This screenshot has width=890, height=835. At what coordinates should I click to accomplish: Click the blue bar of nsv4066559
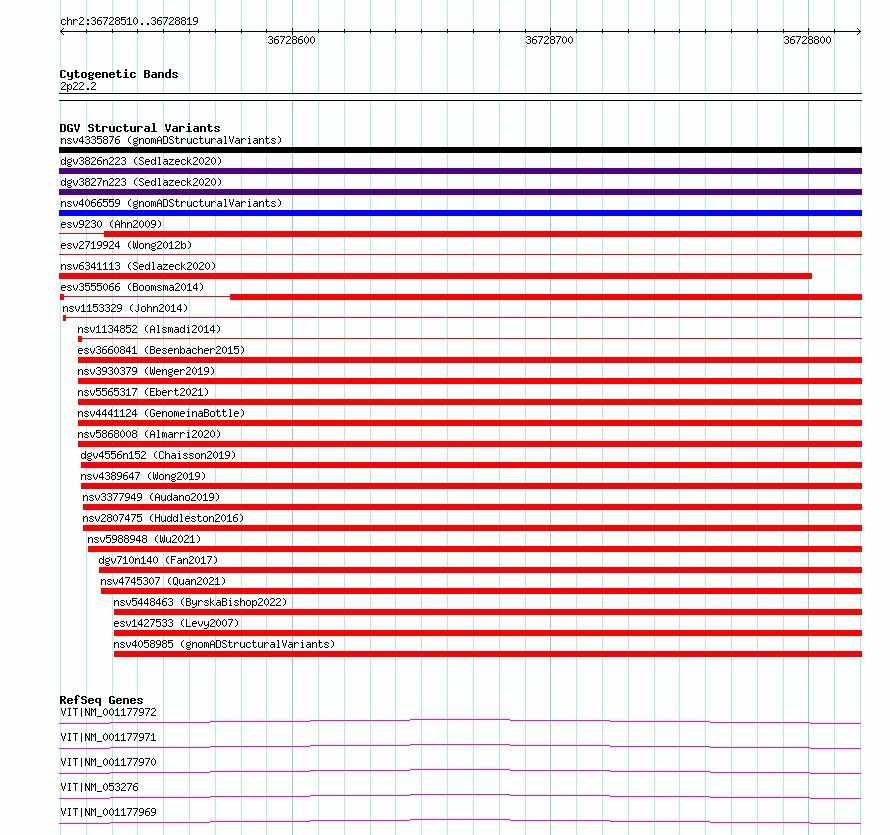coord(460,213)
